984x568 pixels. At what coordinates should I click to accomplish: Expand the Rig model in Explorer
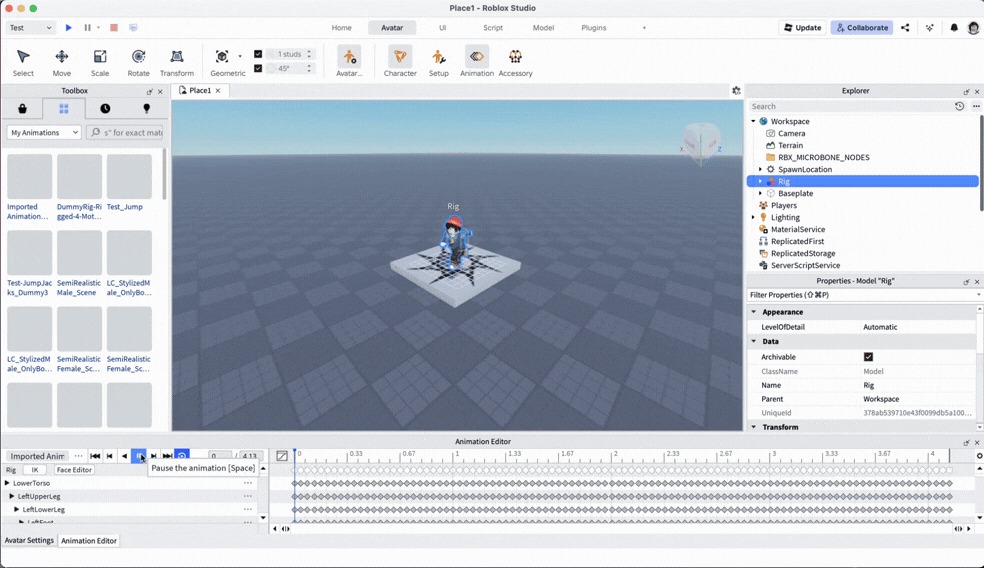761,181
